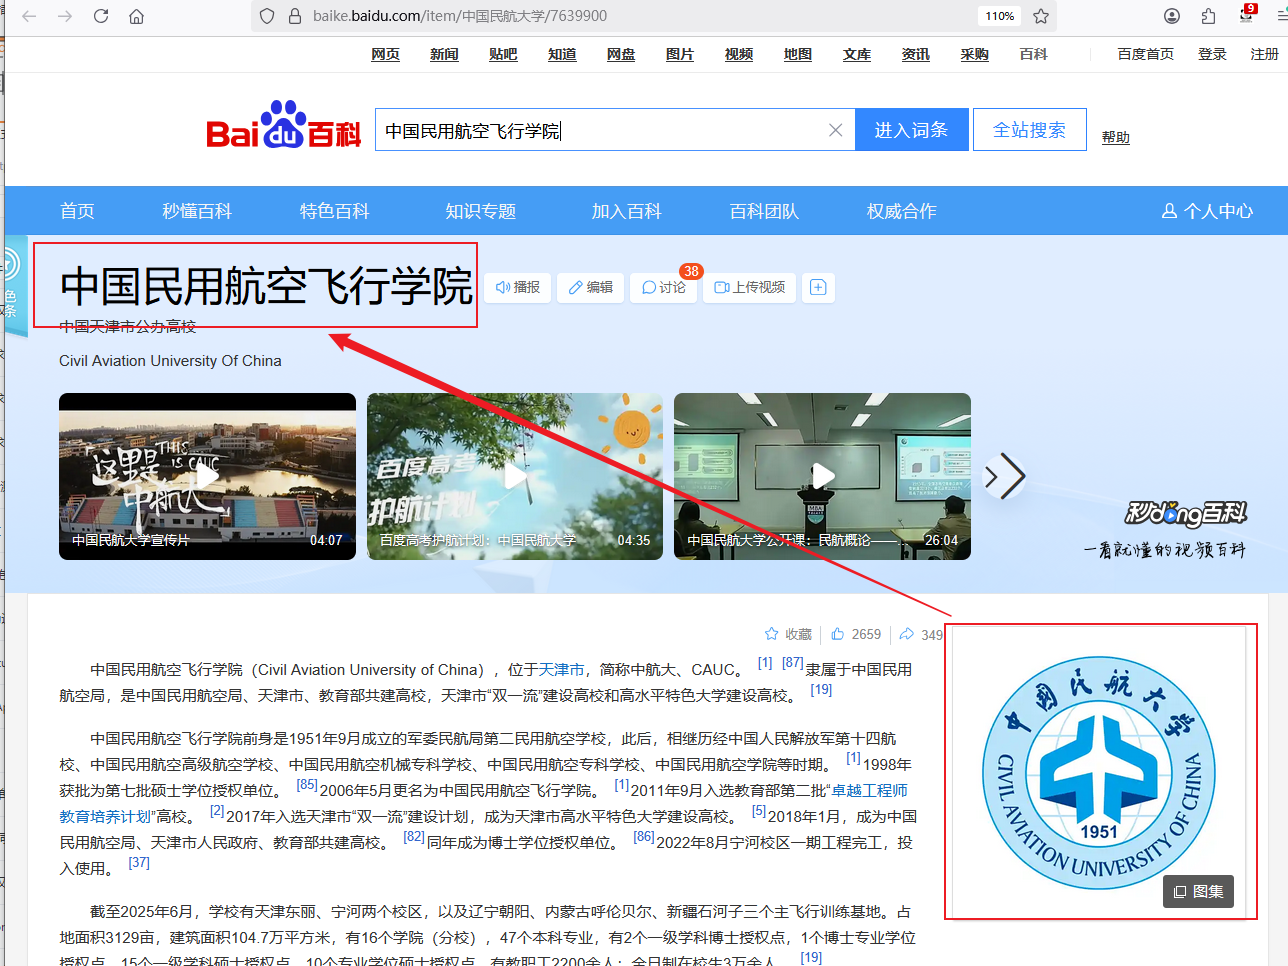
Task: Select 知识专题 menu item
Action: (481, 211)
